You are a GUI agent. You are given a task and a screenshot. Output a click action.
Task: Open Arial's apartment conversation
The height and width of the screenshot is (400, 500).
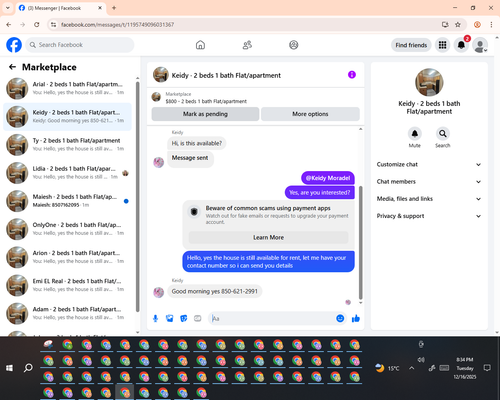(x=67, y=89)
